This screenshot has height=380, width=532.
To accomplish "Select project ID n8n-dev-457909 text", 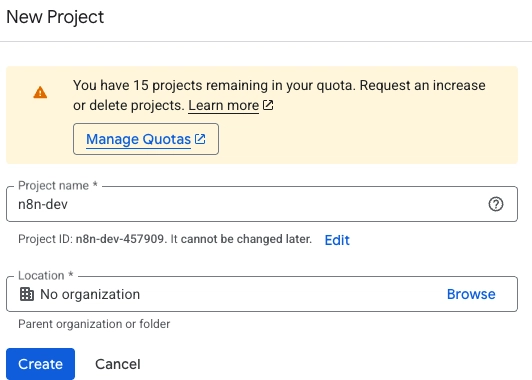I will click(120, 239).
